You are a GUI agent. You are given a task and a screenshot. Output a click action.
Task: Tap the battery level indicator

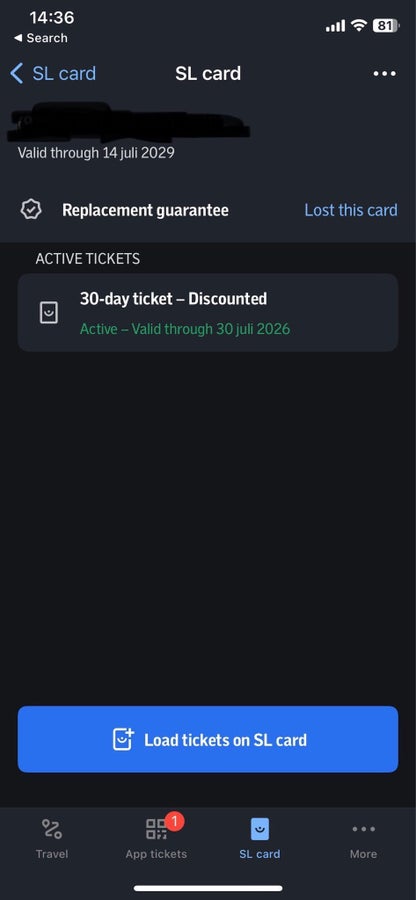tap(386, 25)
